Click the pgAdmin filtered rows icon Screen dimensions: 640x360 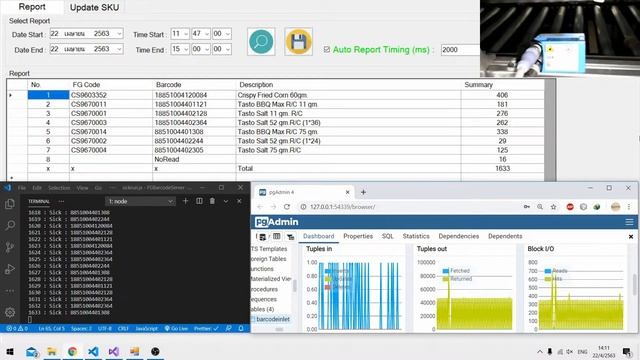click(291, 237)
